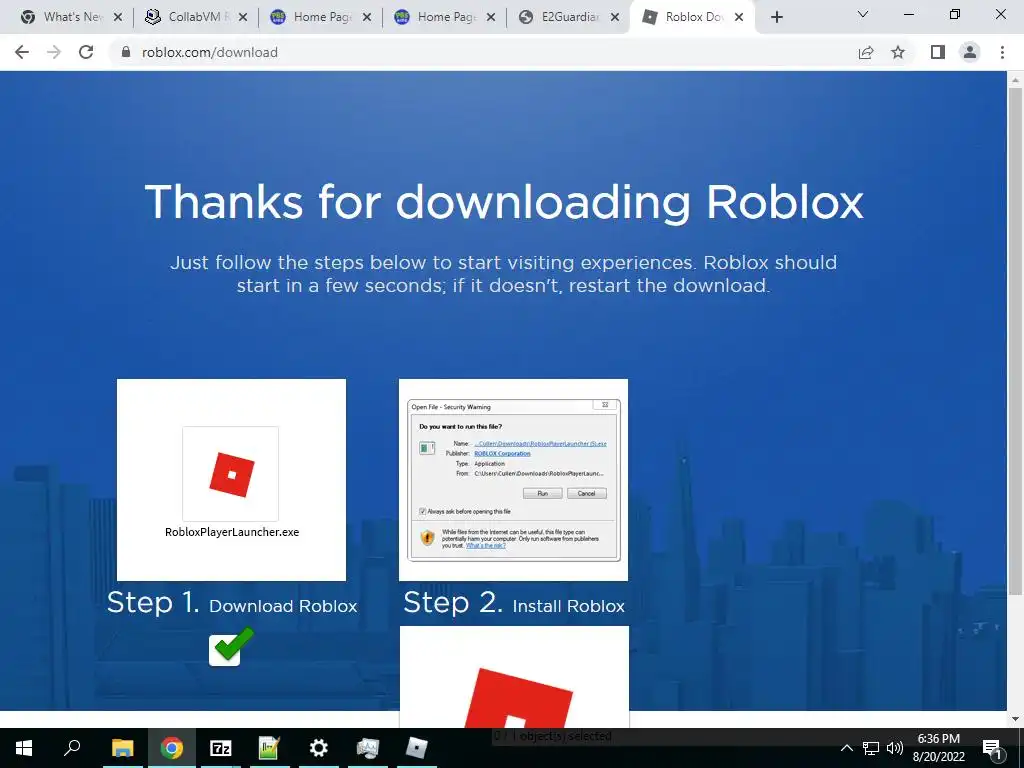
Task: Close the E2Guardian tab
Action: (x=615, y=18)
